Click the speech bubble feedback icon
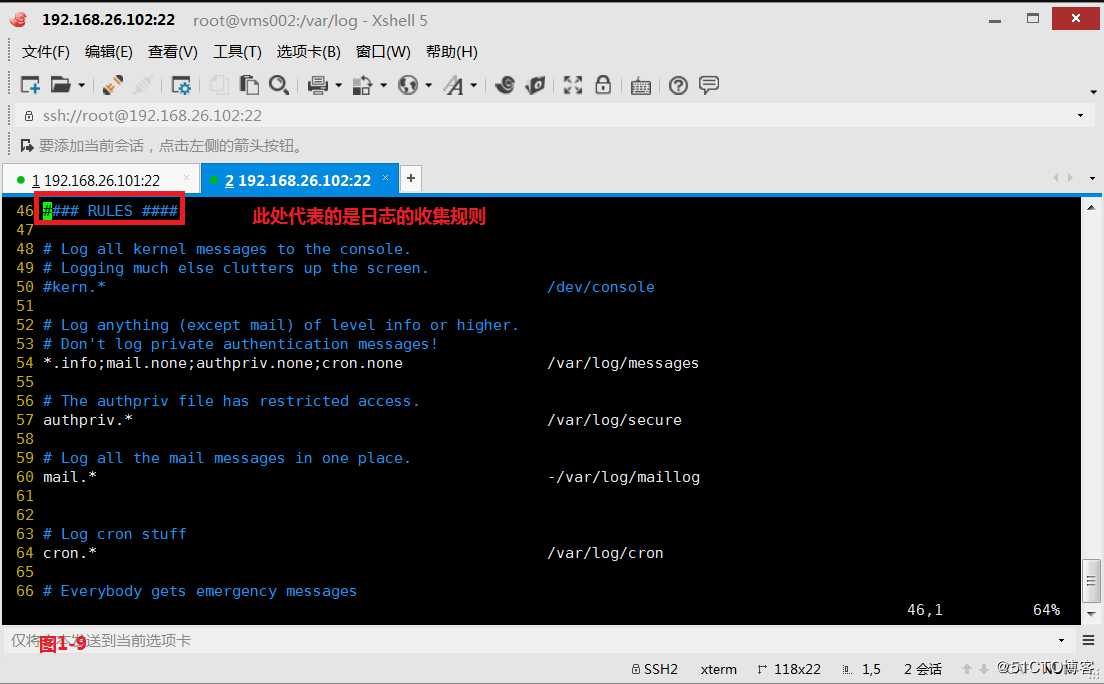Screen dimensions: 1104x684 coord(709,85)
